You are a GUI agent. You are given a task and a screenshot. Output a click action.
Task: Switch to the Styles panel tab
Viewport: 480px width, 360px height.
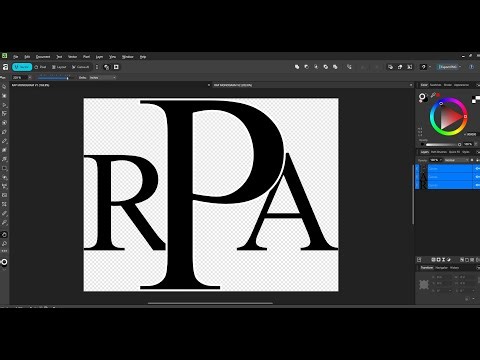[466, 152]
